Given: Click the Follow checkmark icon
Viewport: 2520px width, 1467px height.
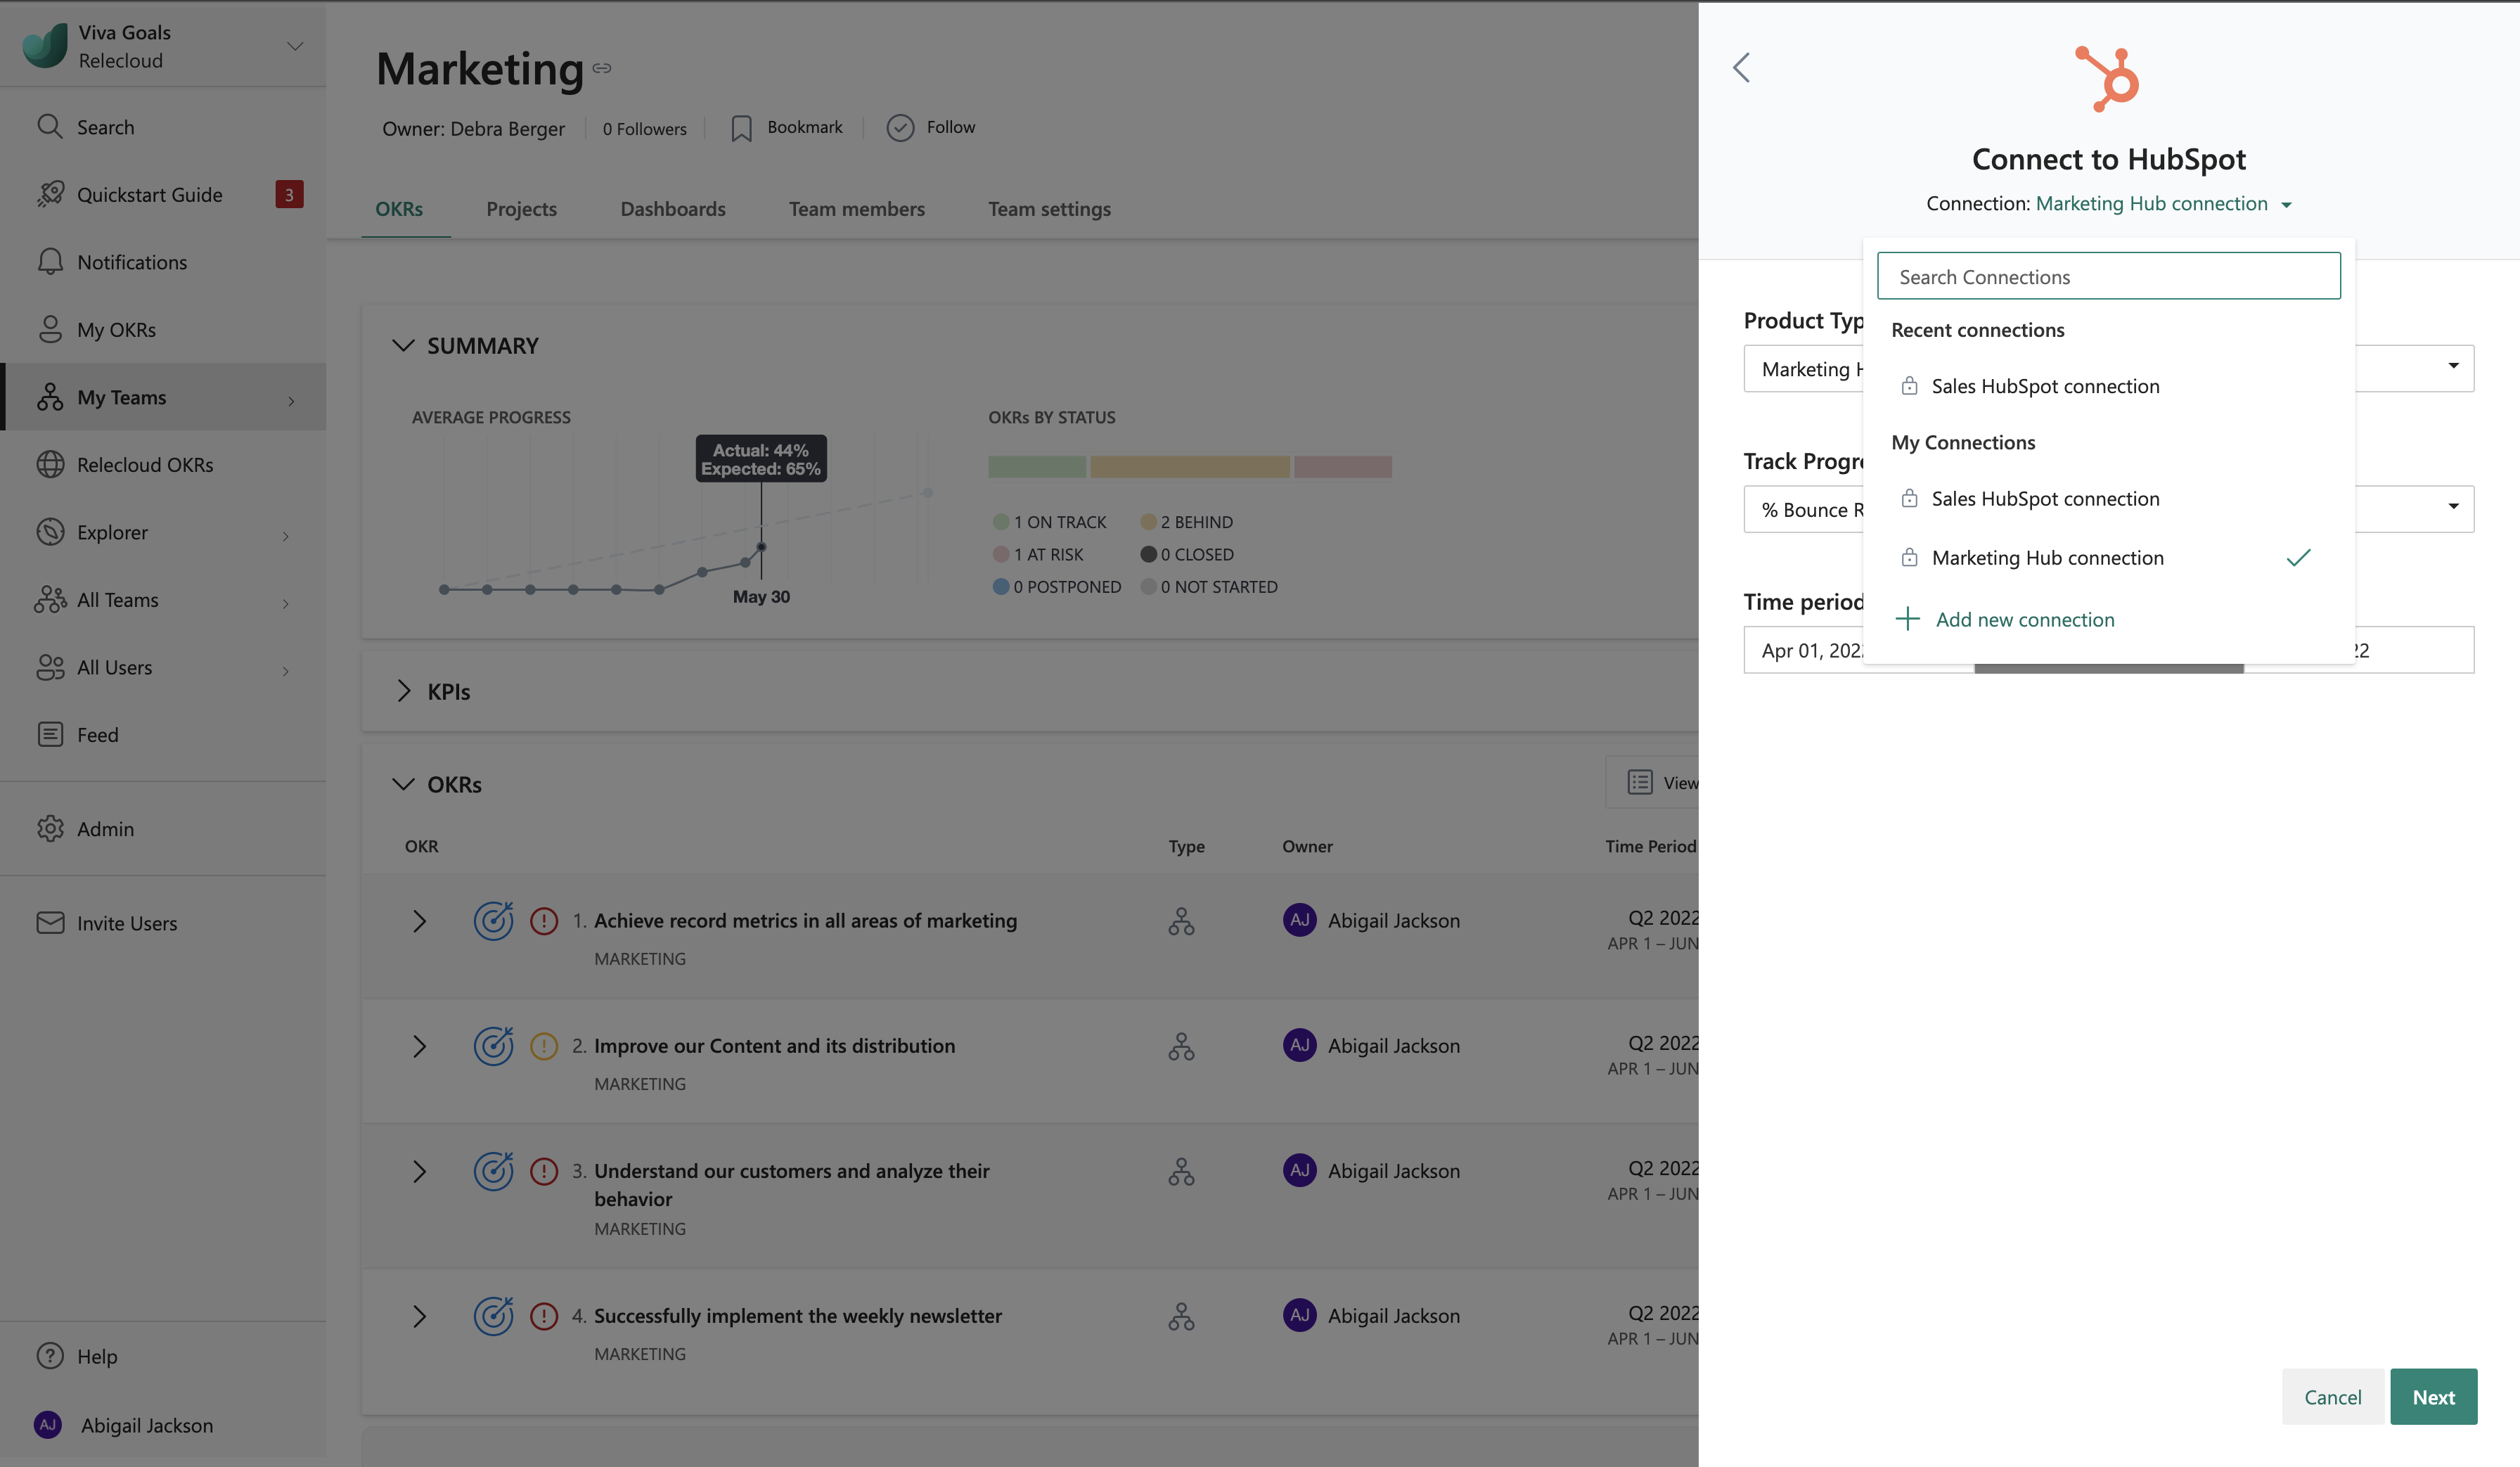Looking at the screenshot, I should click(x=900, y=128).
